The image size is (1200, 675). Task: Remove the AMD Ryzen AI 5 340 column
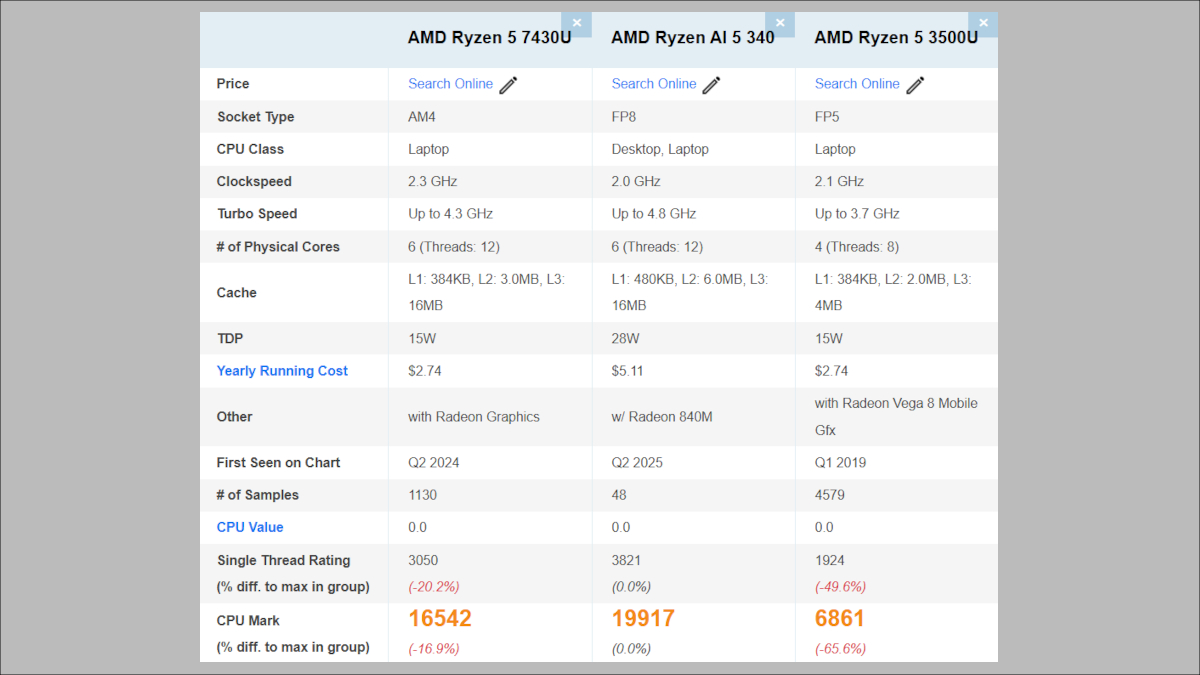(x=780, y=24)
